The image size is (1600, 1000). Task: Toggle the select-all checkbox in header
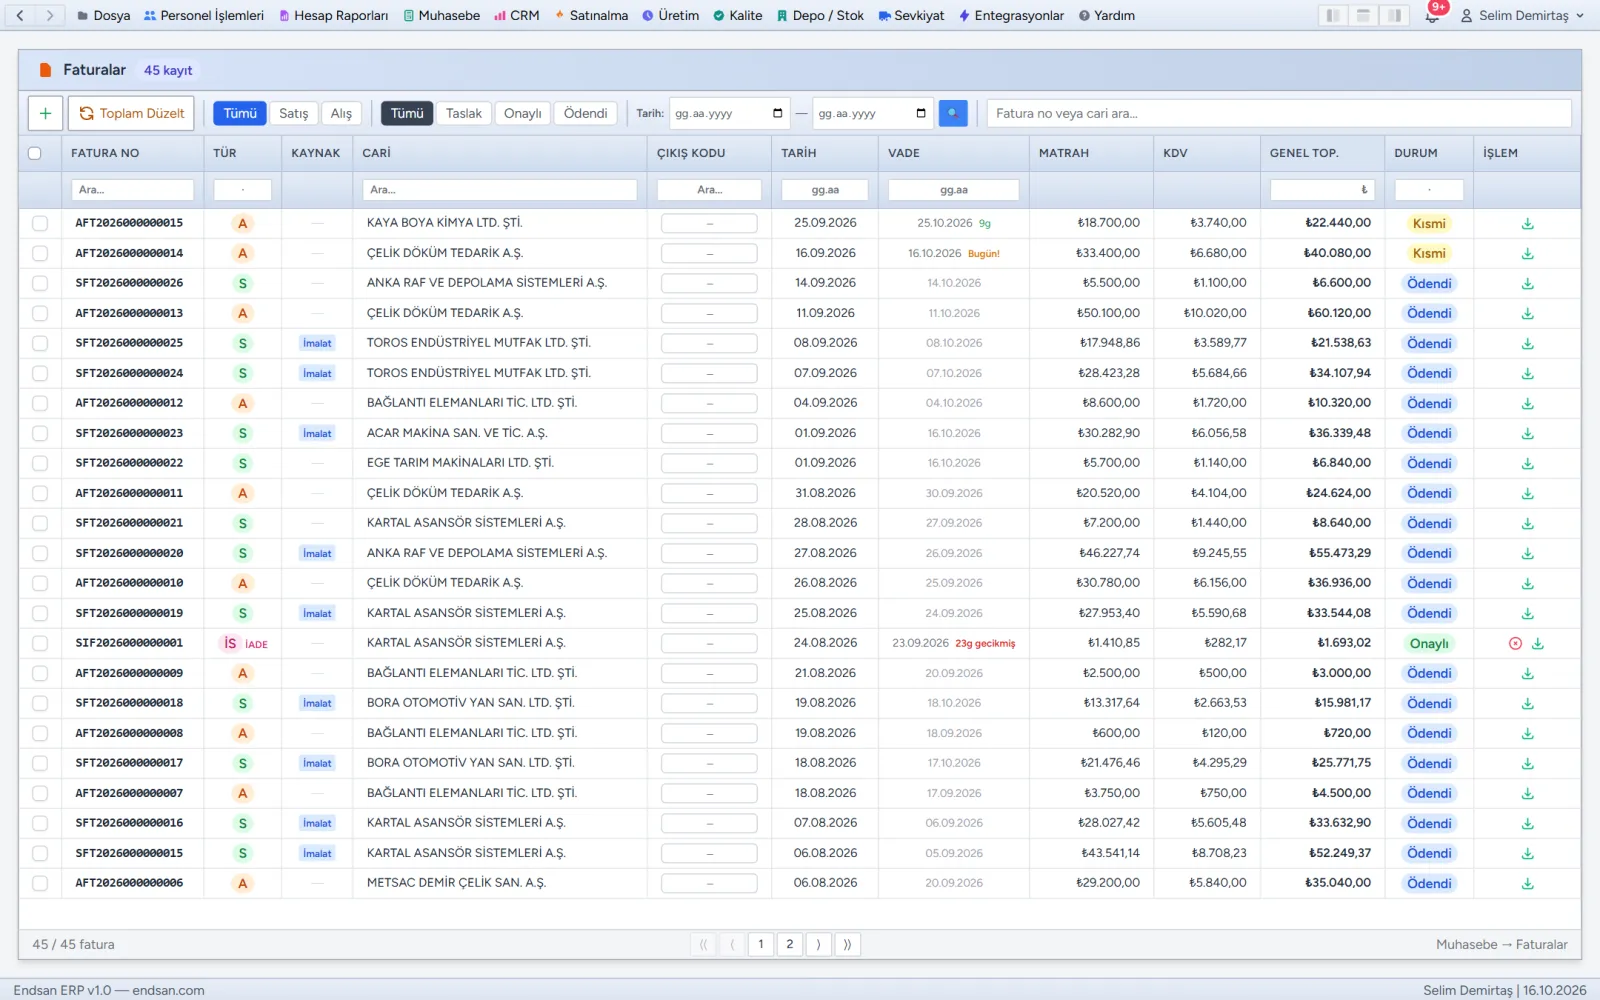click(x=35, y=153)
